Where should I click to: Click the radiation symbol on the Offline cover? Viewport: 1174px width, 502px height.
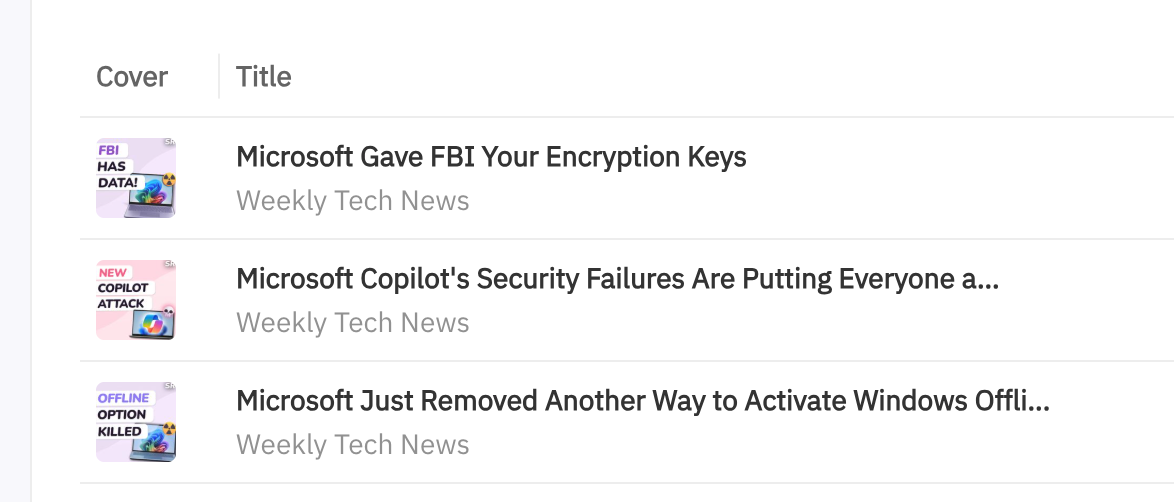click(x=168, y=426)
